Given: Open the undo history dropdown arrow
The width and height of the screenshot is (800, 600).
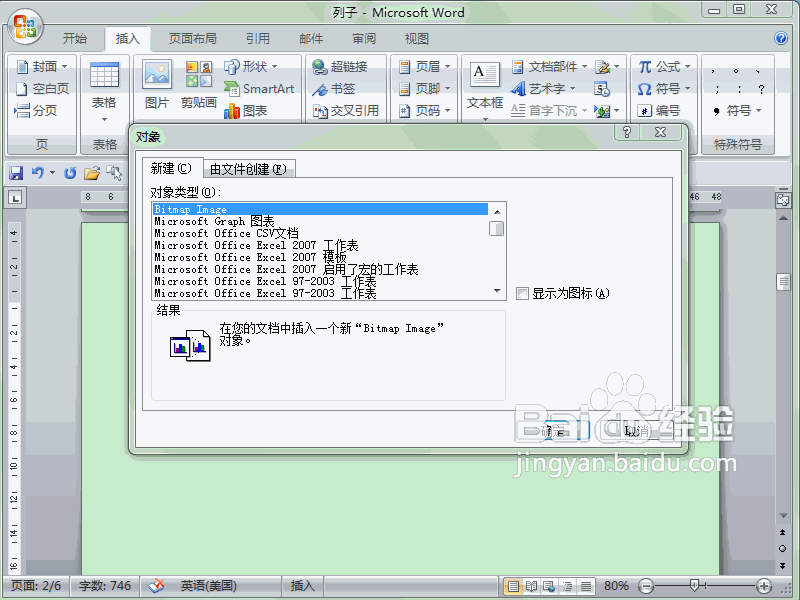Looking at the screenshot, I should click(52, 173).
